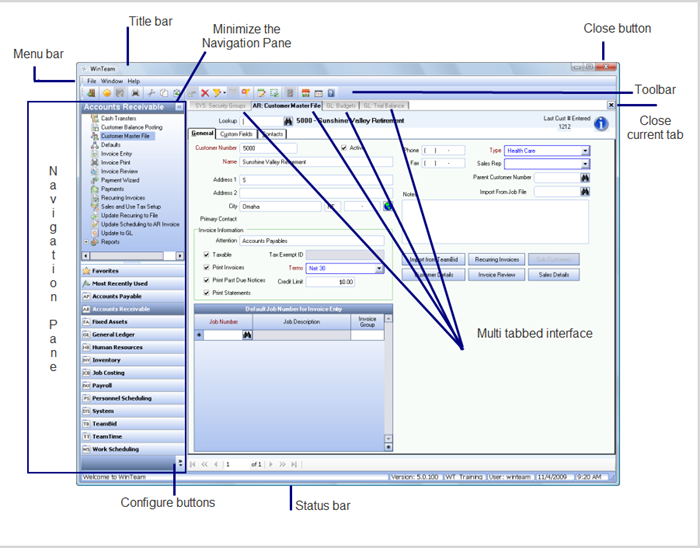
Task: Uncheck the Taxable checkbox
Action: point(206,255)
